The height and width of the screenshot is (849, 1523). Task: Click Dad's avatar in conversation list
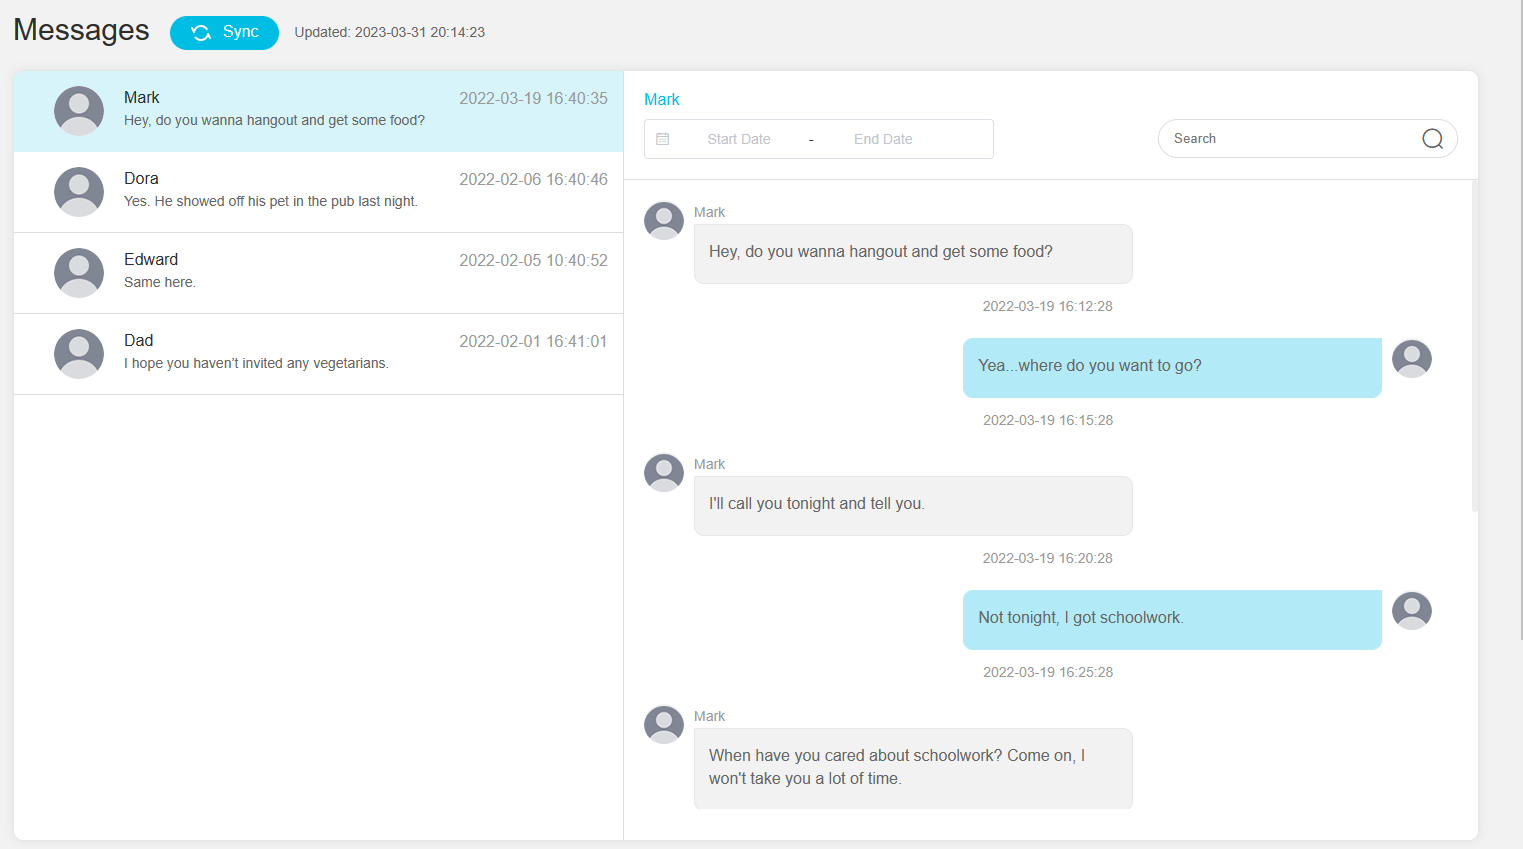79,353
